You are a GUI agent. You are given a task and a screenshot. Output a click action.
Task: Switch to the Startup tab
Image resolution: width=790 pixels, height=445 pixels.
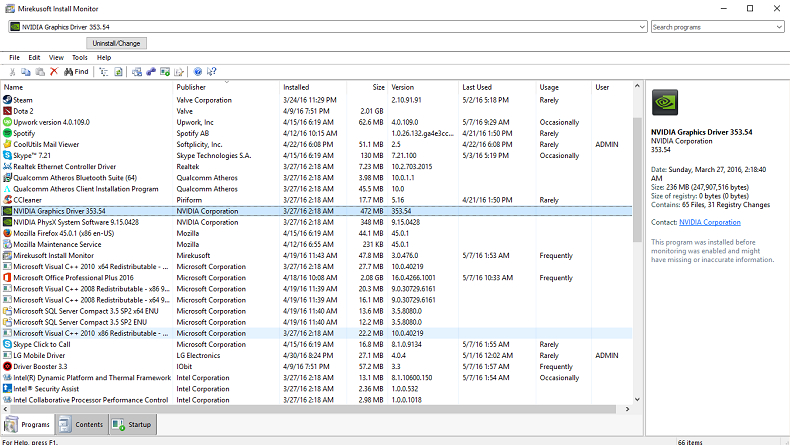(x=133, y=424)
